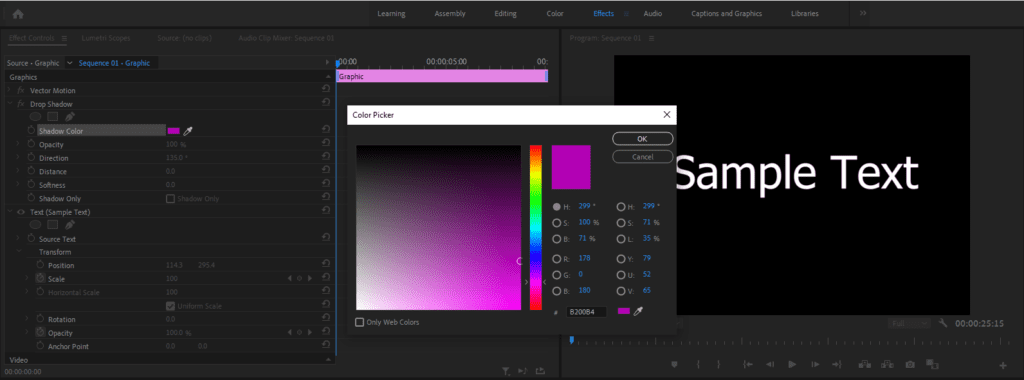Show more workspaces with the double chevron
The image size is (1024, 380).
coord(863,13)
